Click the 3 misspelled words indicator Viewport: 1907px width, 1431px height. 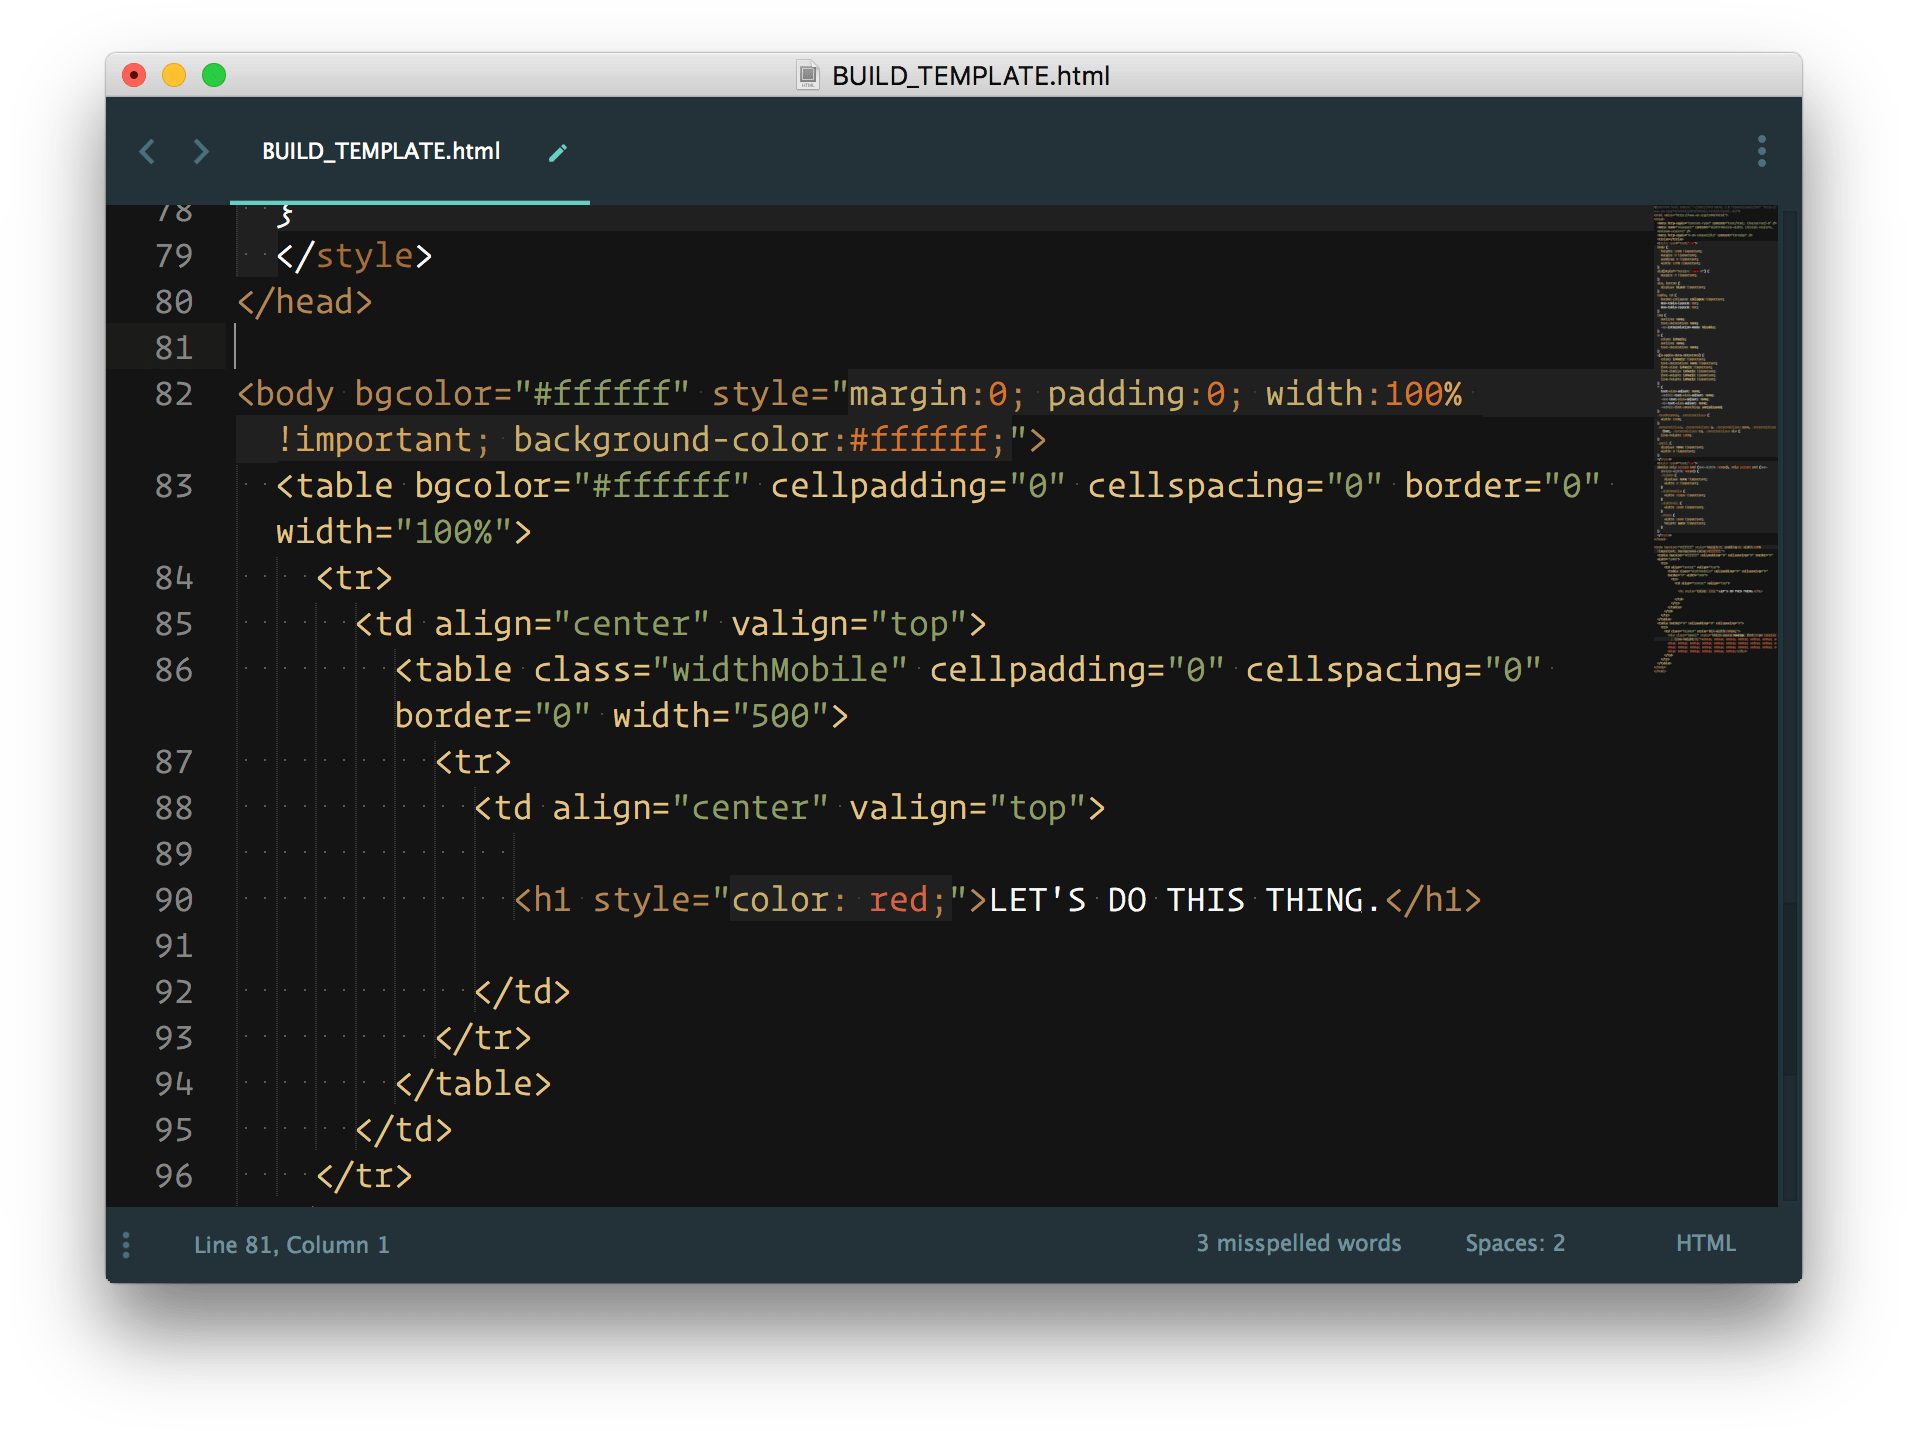click(x=1298, y=1243)
